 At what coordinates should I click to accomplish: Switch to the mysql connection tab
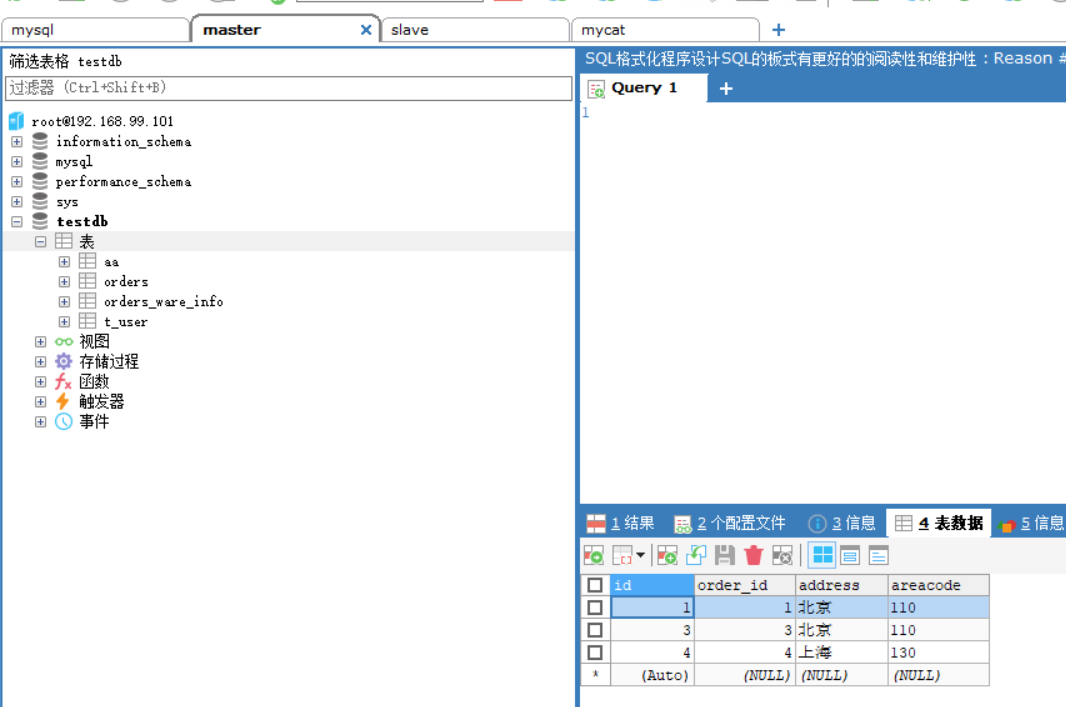point(95,30)
